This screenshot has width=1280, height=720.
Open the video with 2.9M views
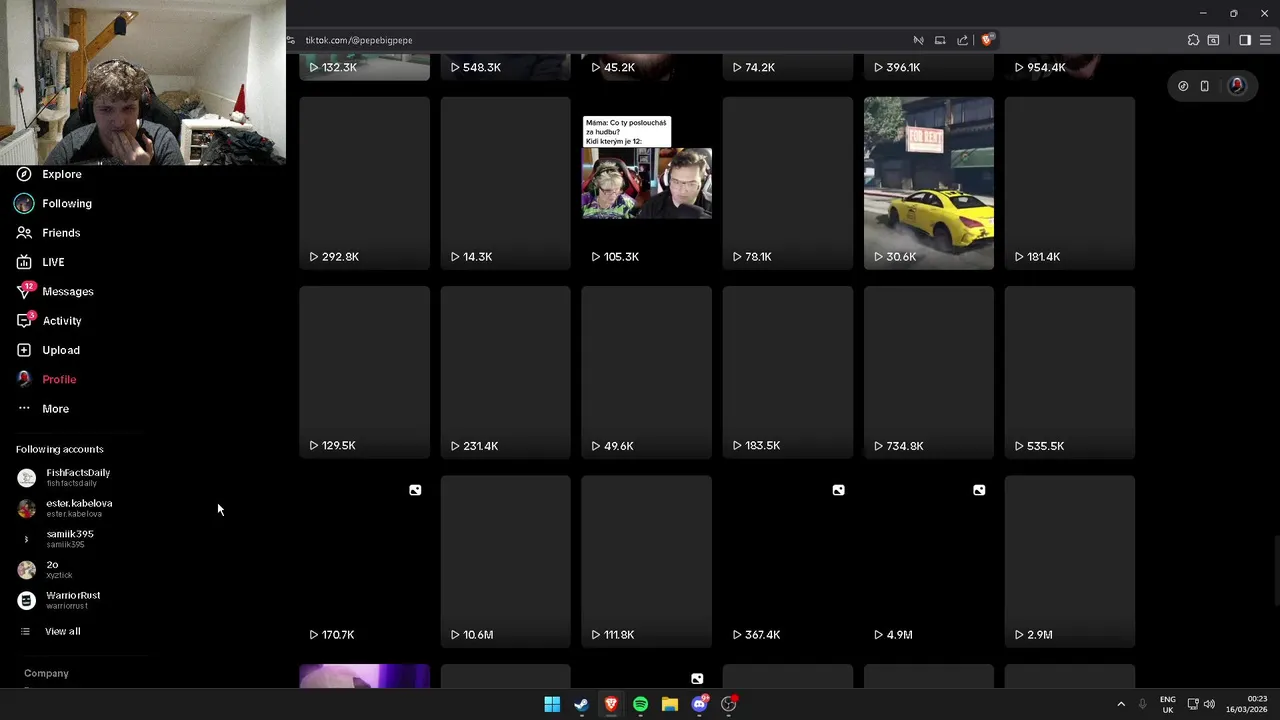click(x=1070, y=561)
